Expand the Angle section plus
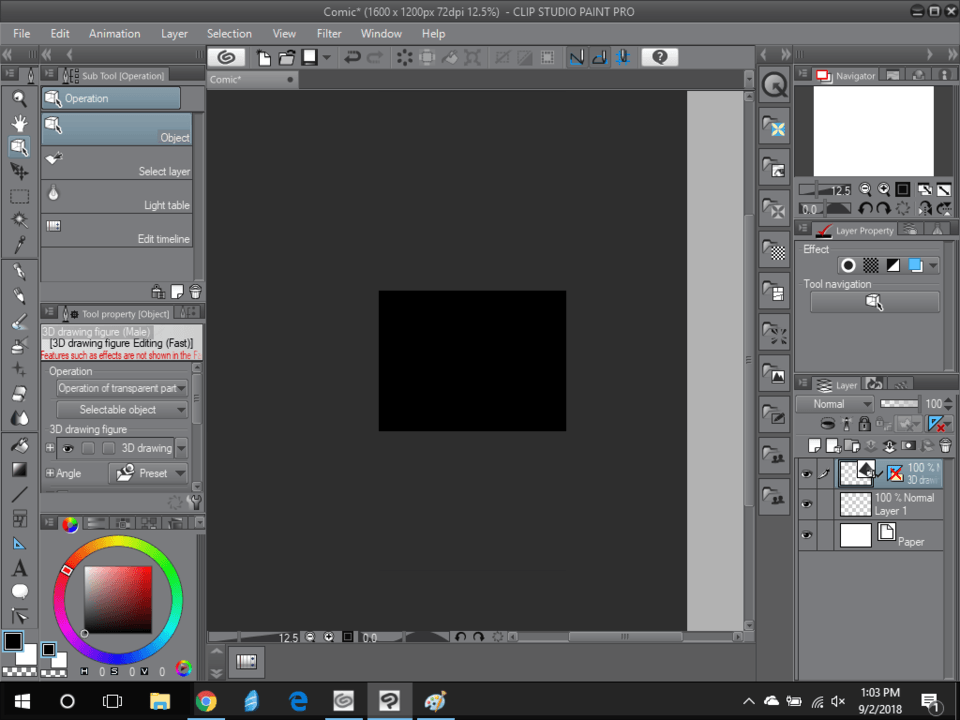The width and height of the screenshot is (960, 720). [50, 473]
